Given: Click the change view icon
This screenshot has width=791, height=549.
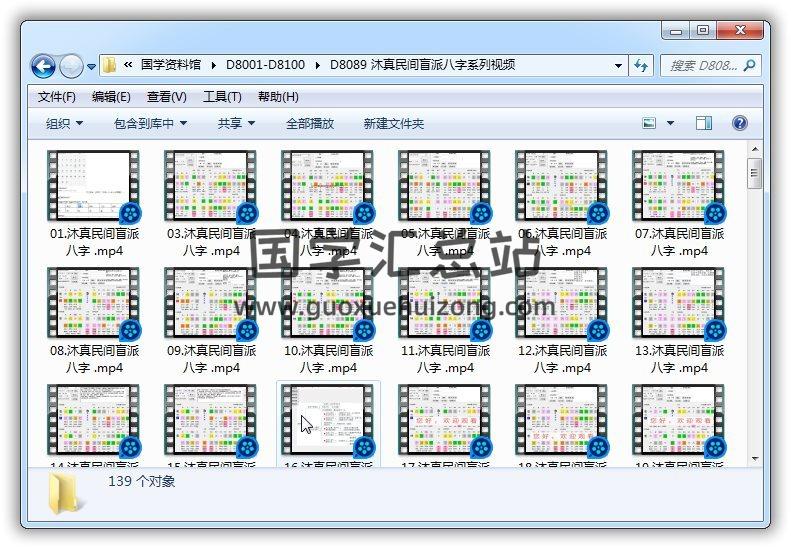Looking at the screenshot, I should coord(650,123).
